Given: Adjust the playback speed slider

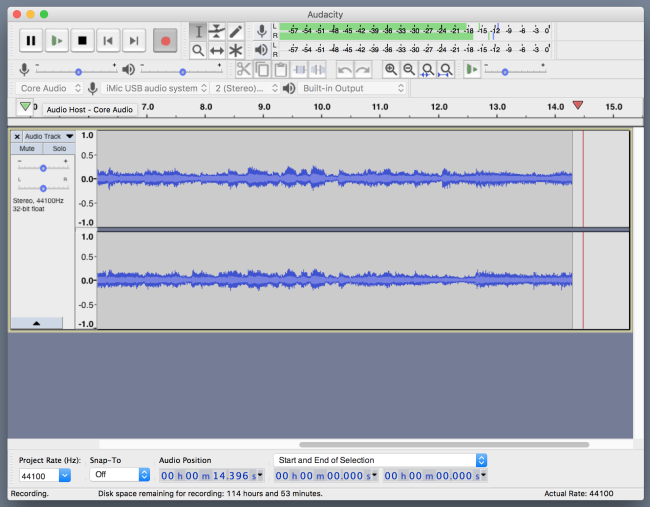Looking at the screenshot, I should [504, 72].
